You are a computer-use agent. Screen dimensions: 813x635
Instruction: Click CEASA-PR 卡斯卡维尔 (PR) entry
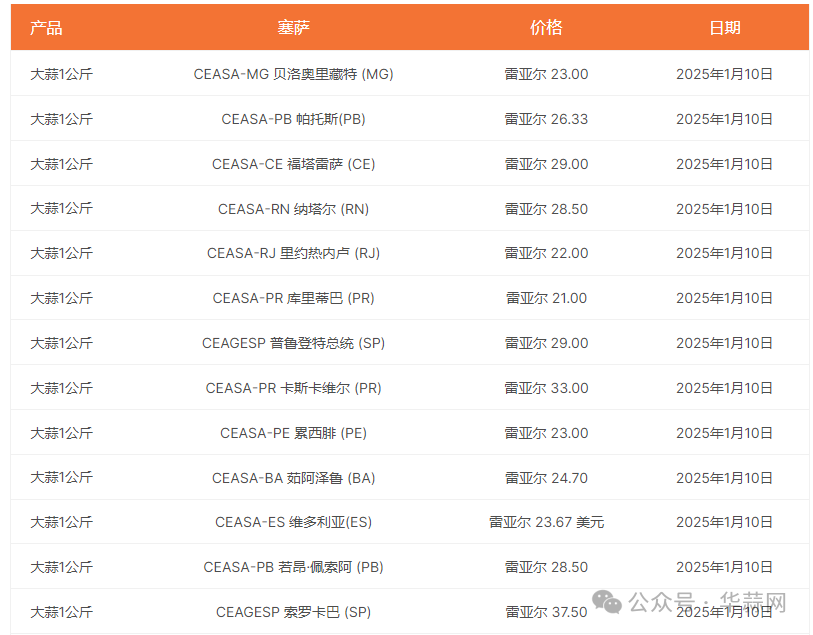[293, 388]
